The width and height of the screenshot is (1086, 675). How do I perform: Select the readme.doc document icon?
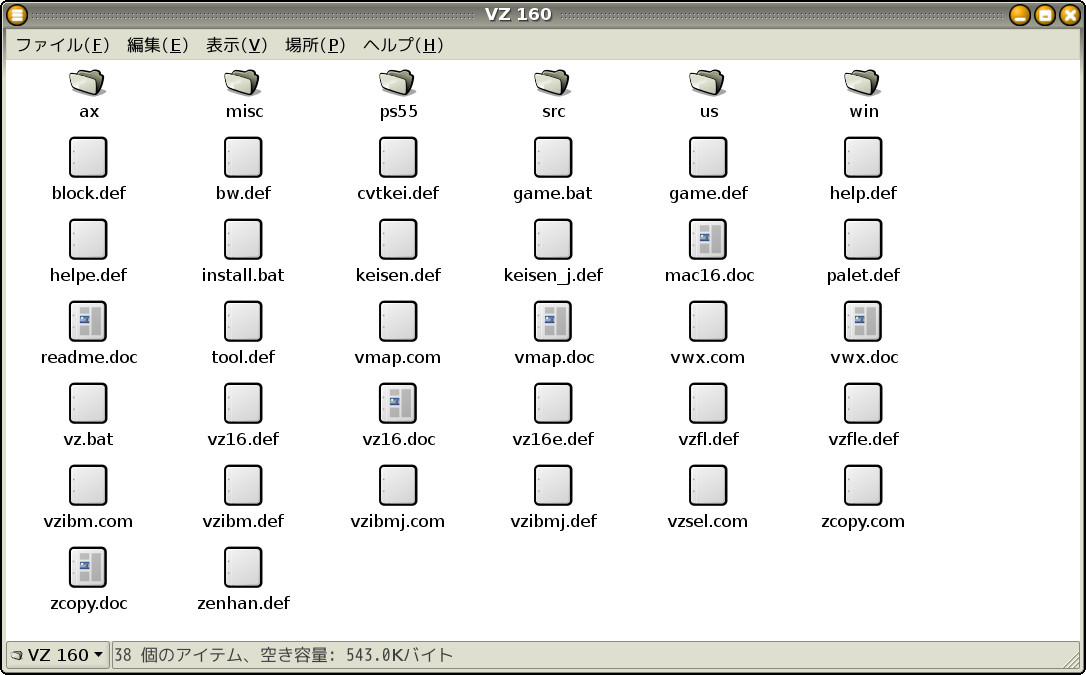88,321
